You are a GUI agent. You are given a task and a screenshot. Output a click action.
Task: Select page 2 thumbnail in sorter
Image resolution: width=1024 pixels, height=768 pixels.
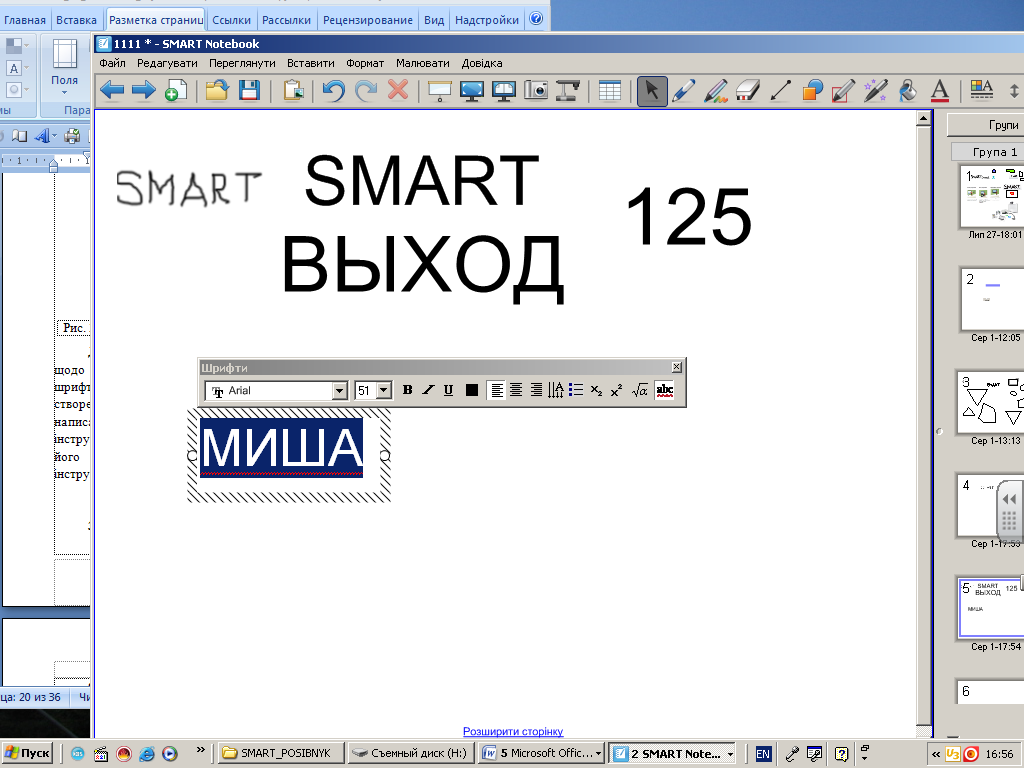click(x=993, y=300)
